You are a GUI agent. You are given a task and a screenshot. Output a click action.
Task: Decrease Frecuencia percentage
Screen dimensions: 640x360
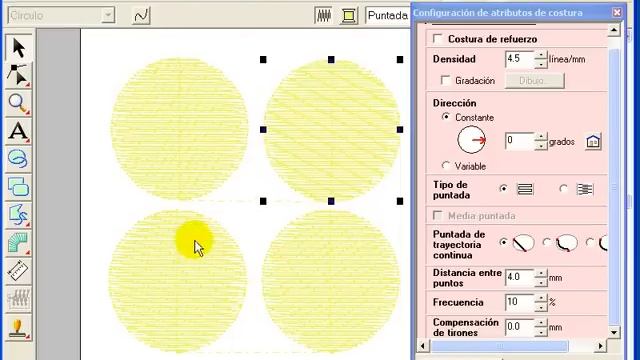[x=541, y=307]
